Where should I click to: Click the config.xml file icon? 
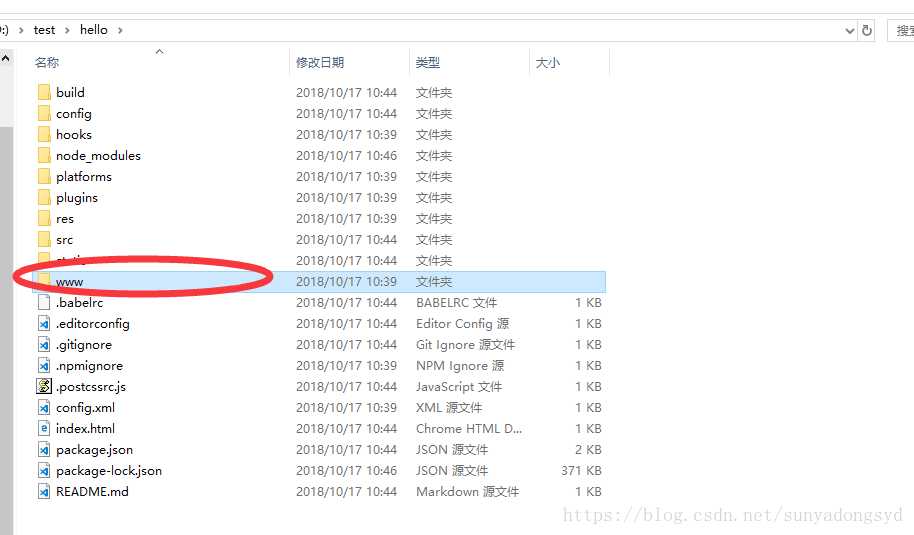tap(44, 407)
